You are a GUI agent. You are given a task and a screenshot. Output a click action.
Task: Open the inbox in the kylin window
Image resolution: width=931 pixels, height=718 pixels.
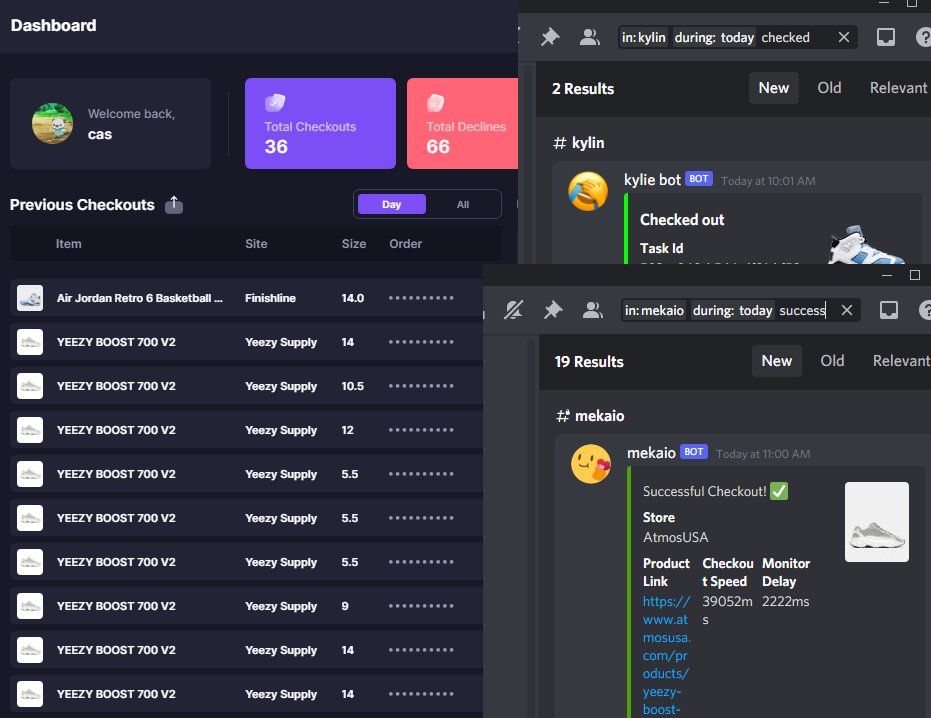[885, 35]
